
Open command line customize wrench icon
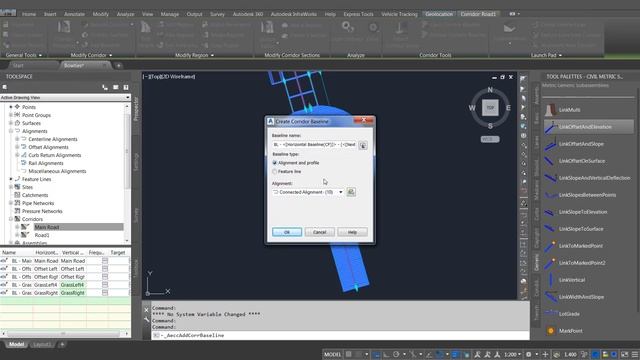[147, 320]
